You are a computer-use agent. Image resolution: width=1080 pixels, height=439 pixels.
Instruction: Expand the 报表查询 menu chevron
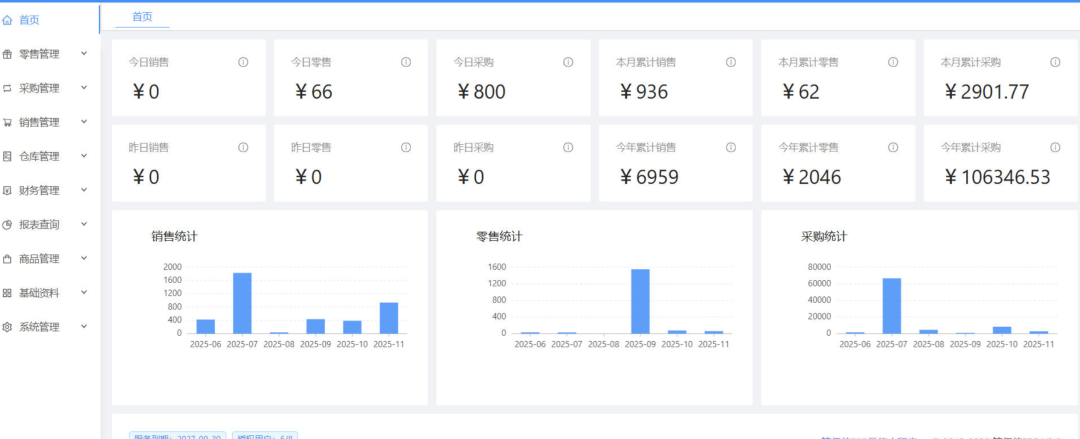click(x=84, y=224)
